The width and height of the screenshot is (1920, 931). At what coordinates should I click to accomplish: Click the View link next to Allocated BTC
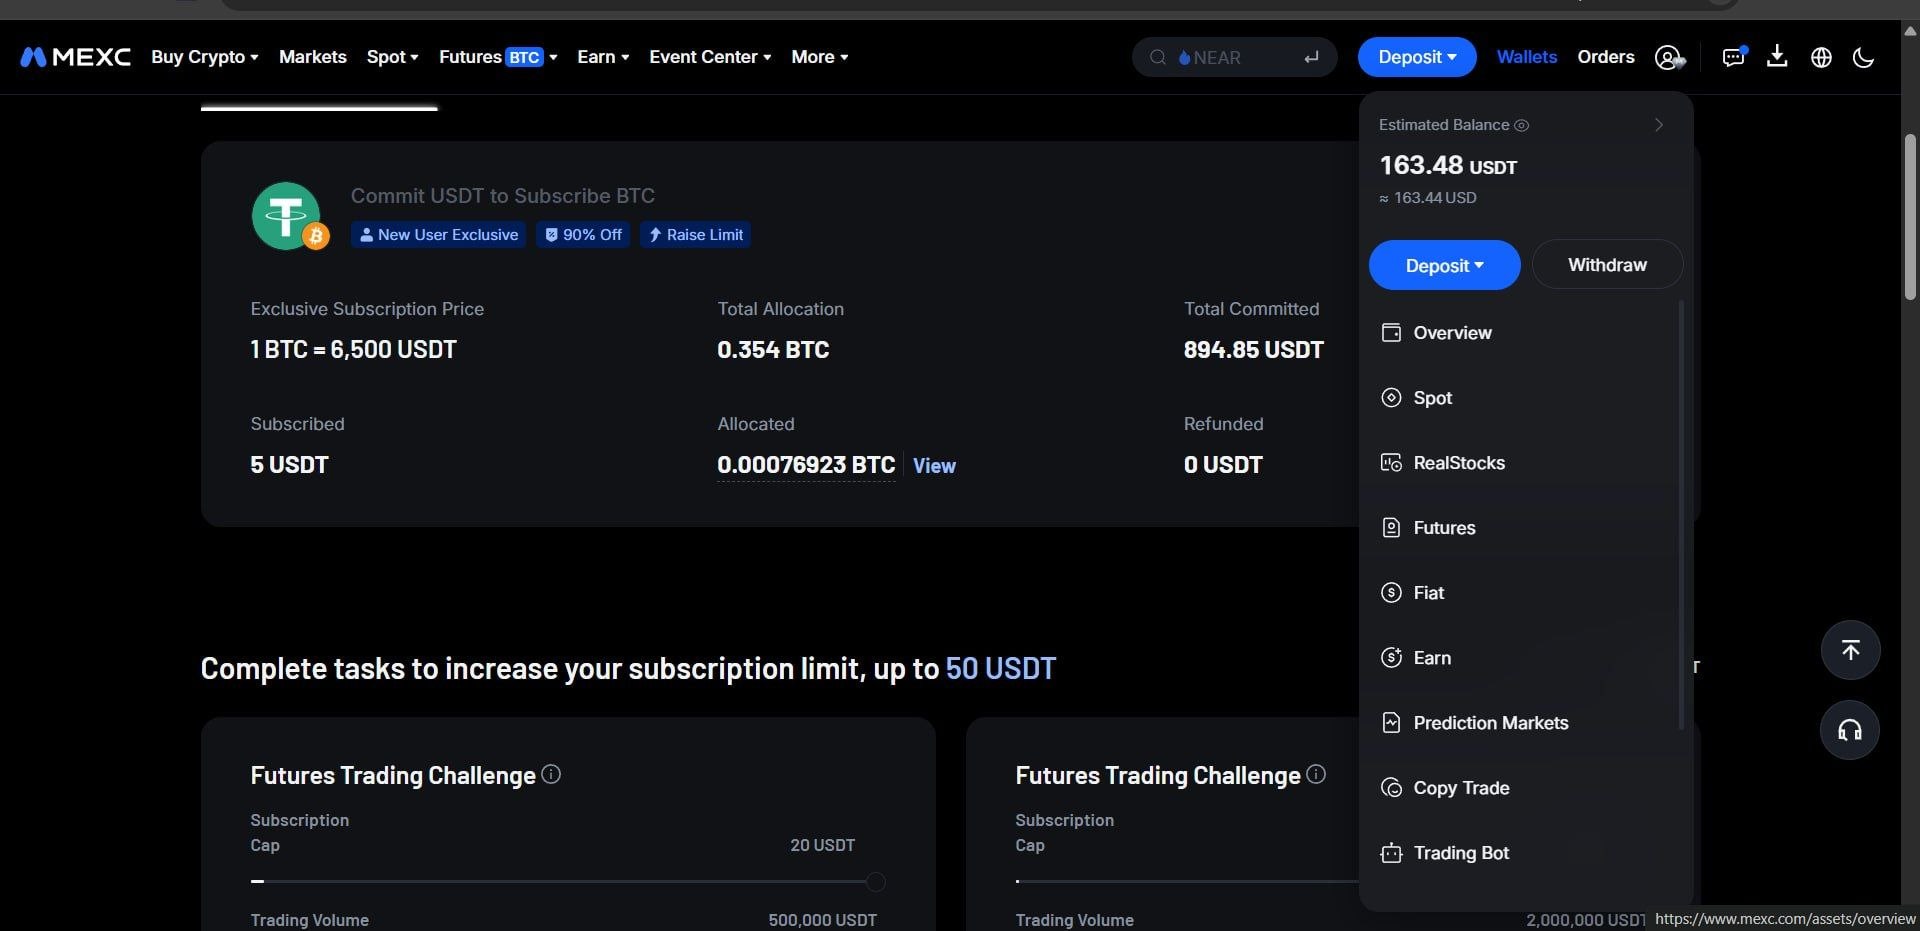point(934,466)
